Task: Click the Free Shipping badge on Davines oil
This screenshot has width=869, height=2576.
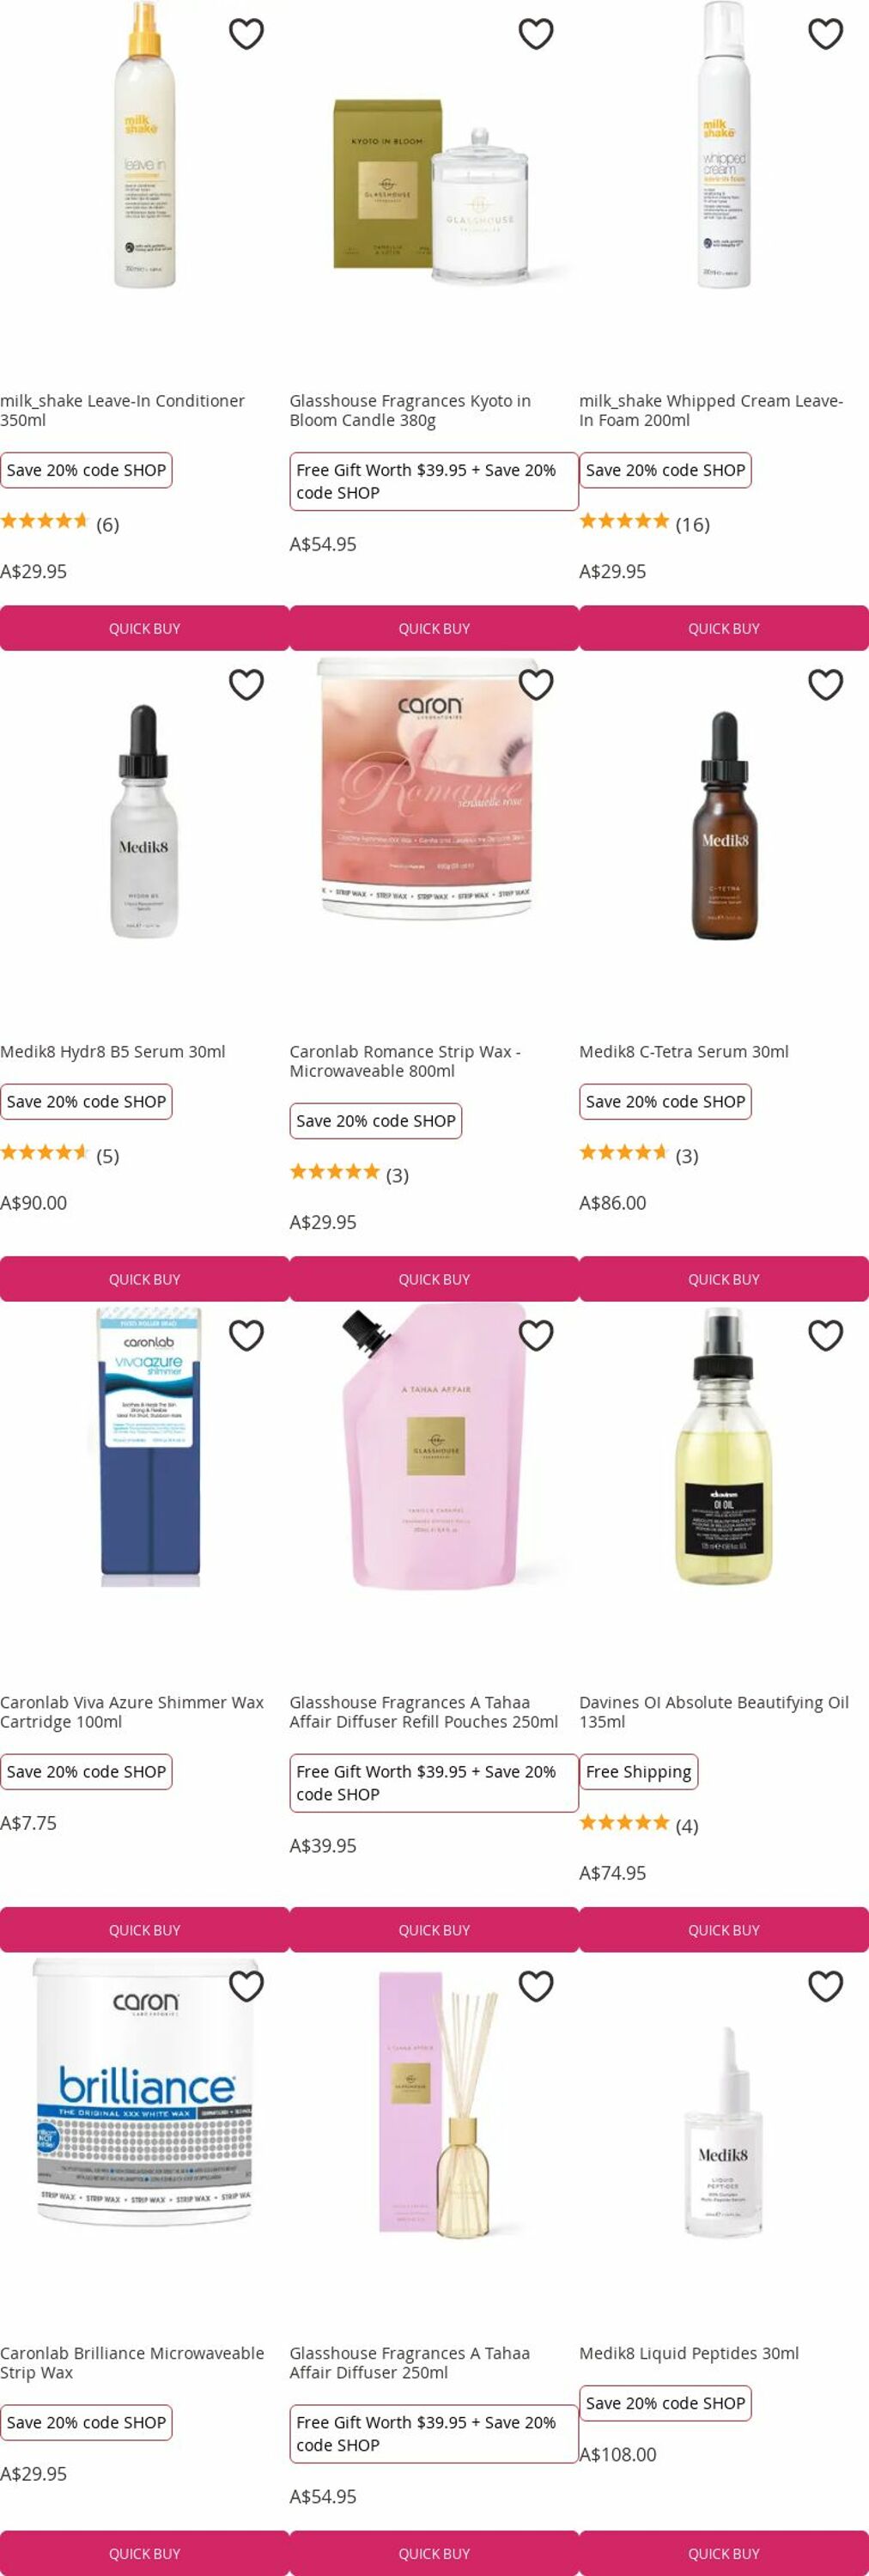Action: (638, 1771)
